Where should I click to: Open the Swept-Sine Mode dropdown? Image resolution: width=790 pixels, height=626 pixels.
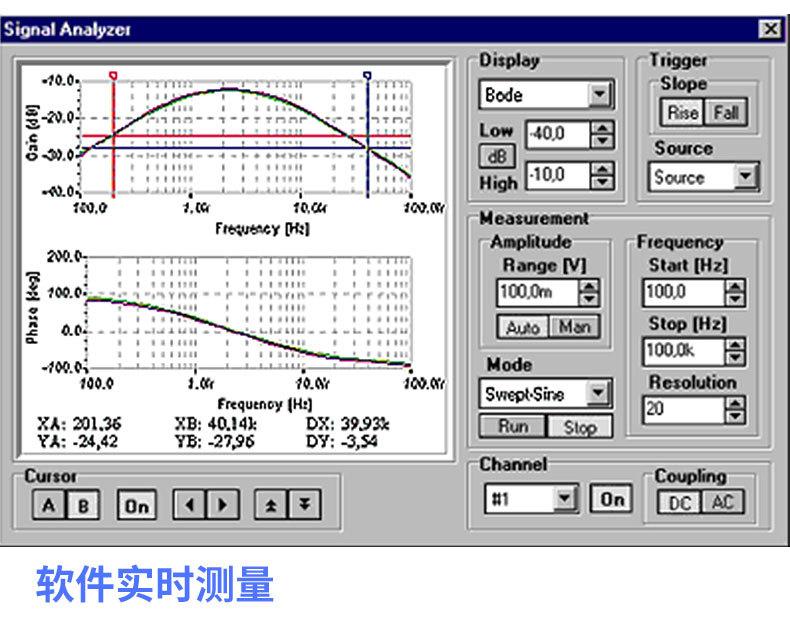[x=599, y=394]
